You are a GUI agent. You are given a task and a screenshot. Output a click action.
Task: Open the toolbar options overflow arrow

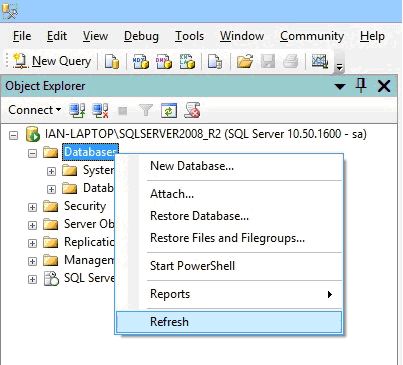[x=339, y=67]
